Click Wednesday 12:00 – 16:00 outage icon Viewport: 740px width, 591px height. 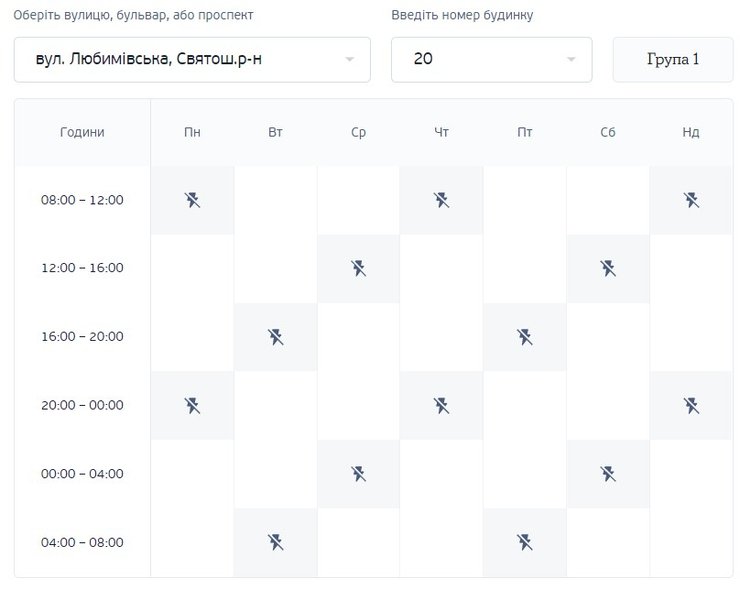point(359,268)
